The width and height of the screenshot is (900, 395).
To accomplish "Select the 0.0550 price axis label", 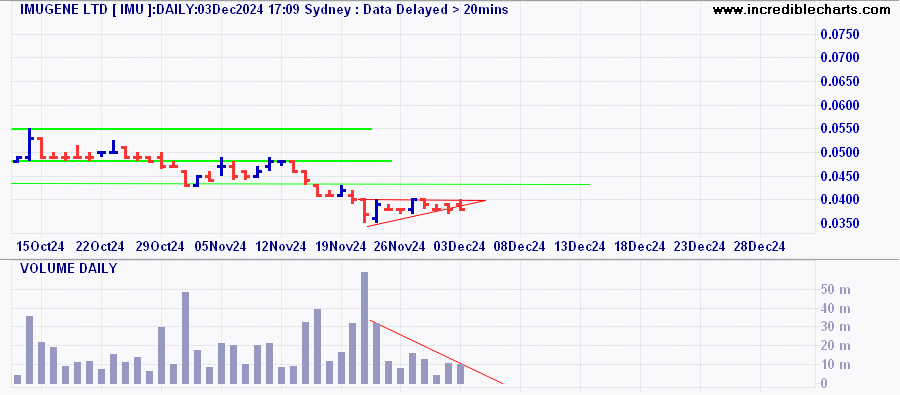I will [x=840, y=129].
